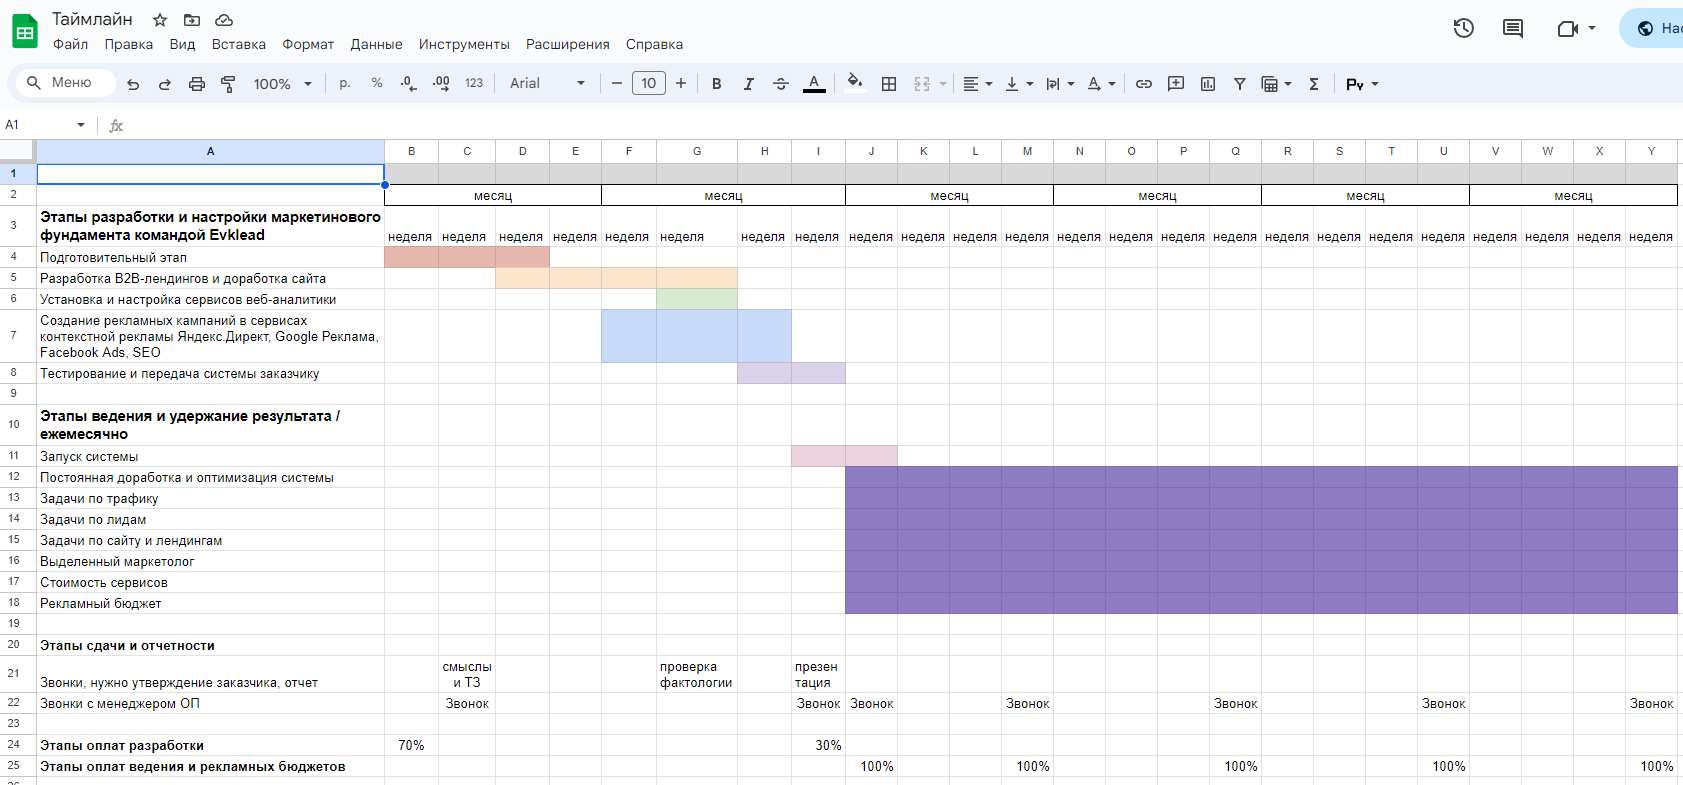Select the paint format roller tool
Screen dimensions: 1683x785
pyautogui.click(x=228, y=84)
